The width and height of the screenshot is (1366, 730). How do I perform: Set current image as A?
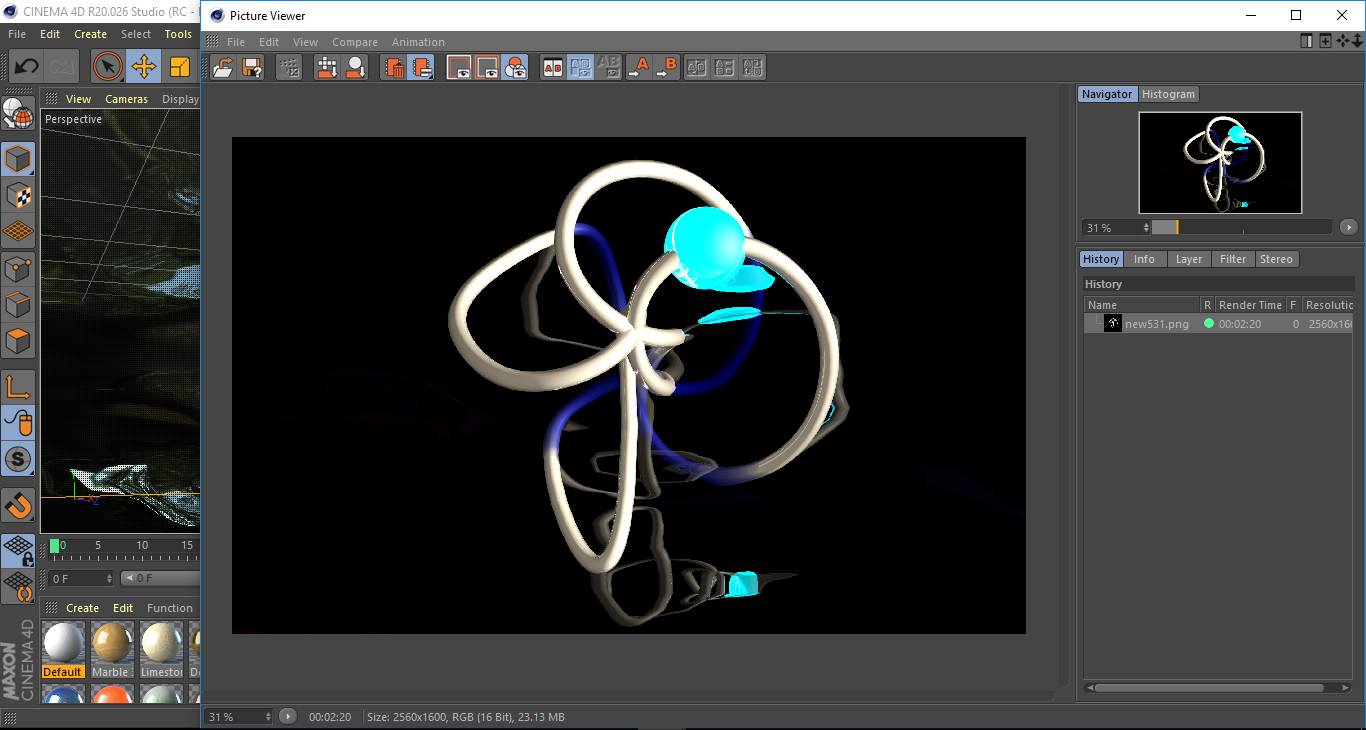tap(638, 68)
